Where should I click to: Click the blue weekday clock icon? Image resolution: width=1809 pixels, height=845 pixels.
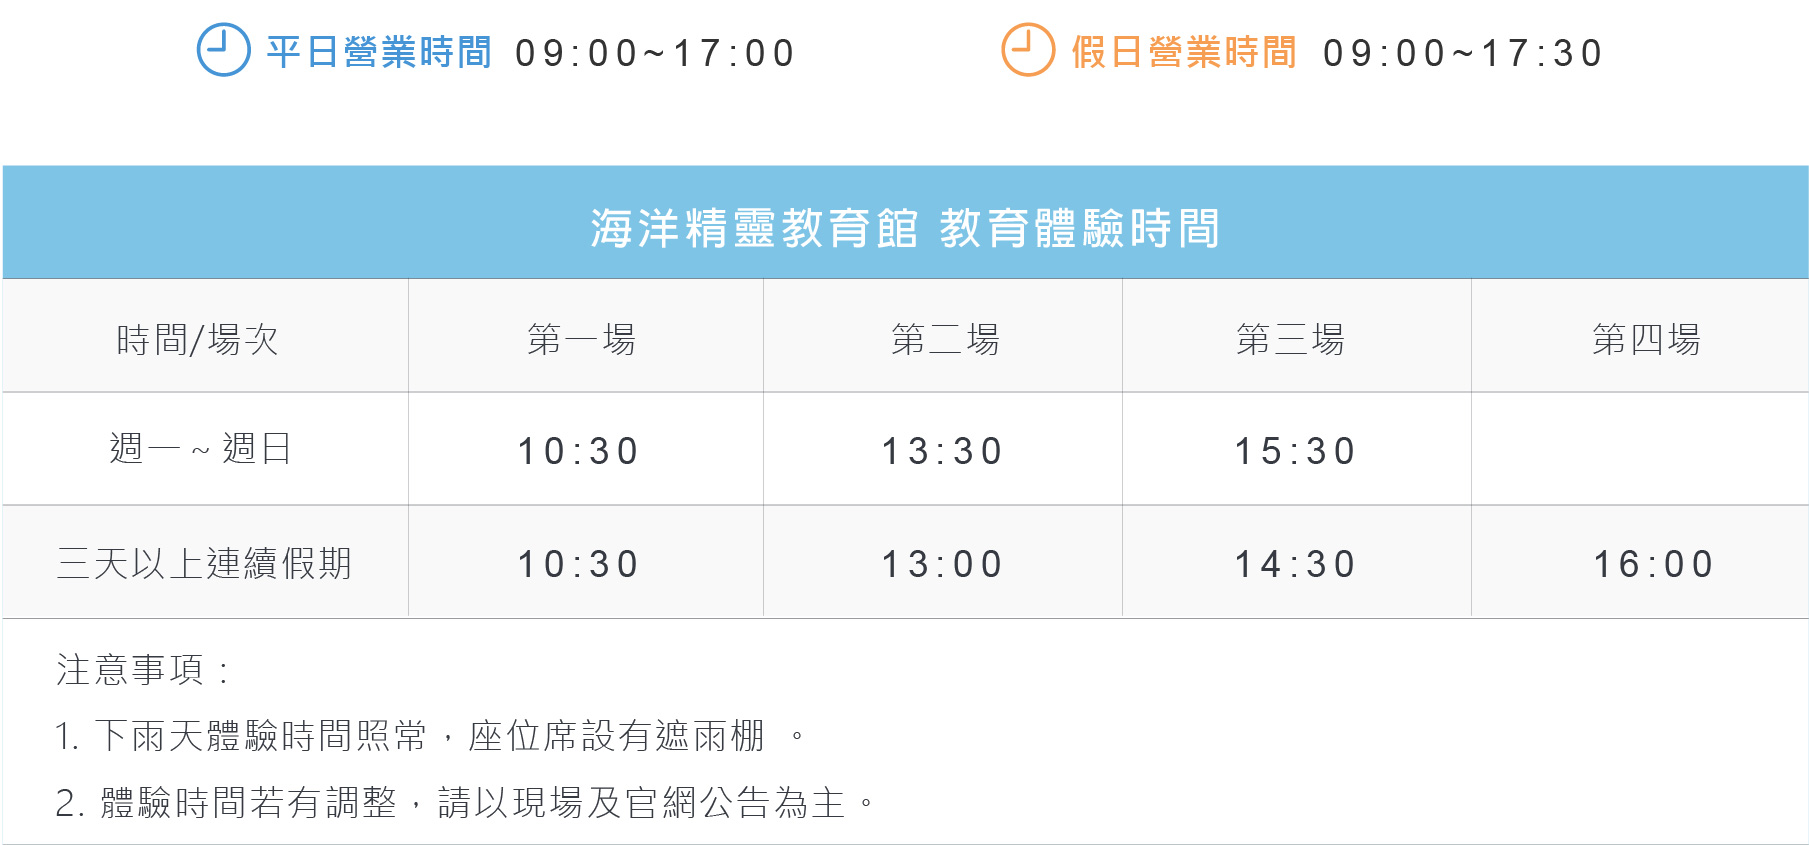[x=223, y=50]
